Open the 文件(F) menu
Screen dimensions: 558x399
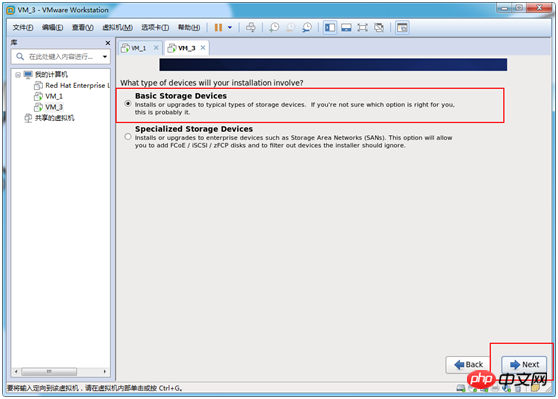pyautogui.click(x=23, y=27)
